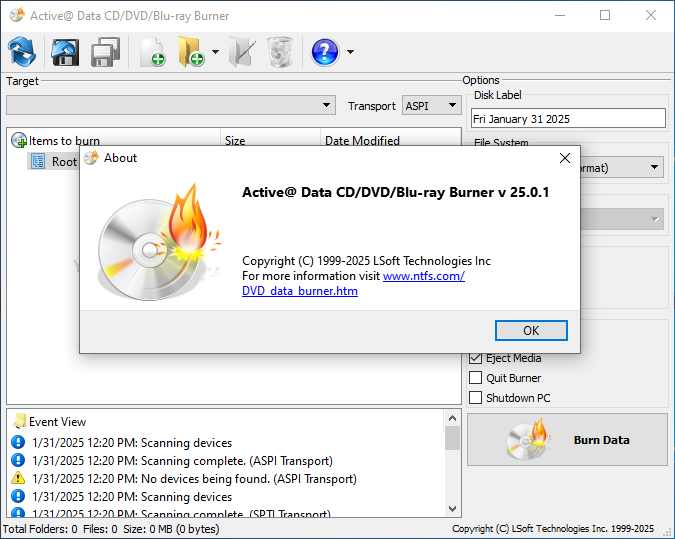
Task: Click the status bar copyright text
Action: click(553, 529)
